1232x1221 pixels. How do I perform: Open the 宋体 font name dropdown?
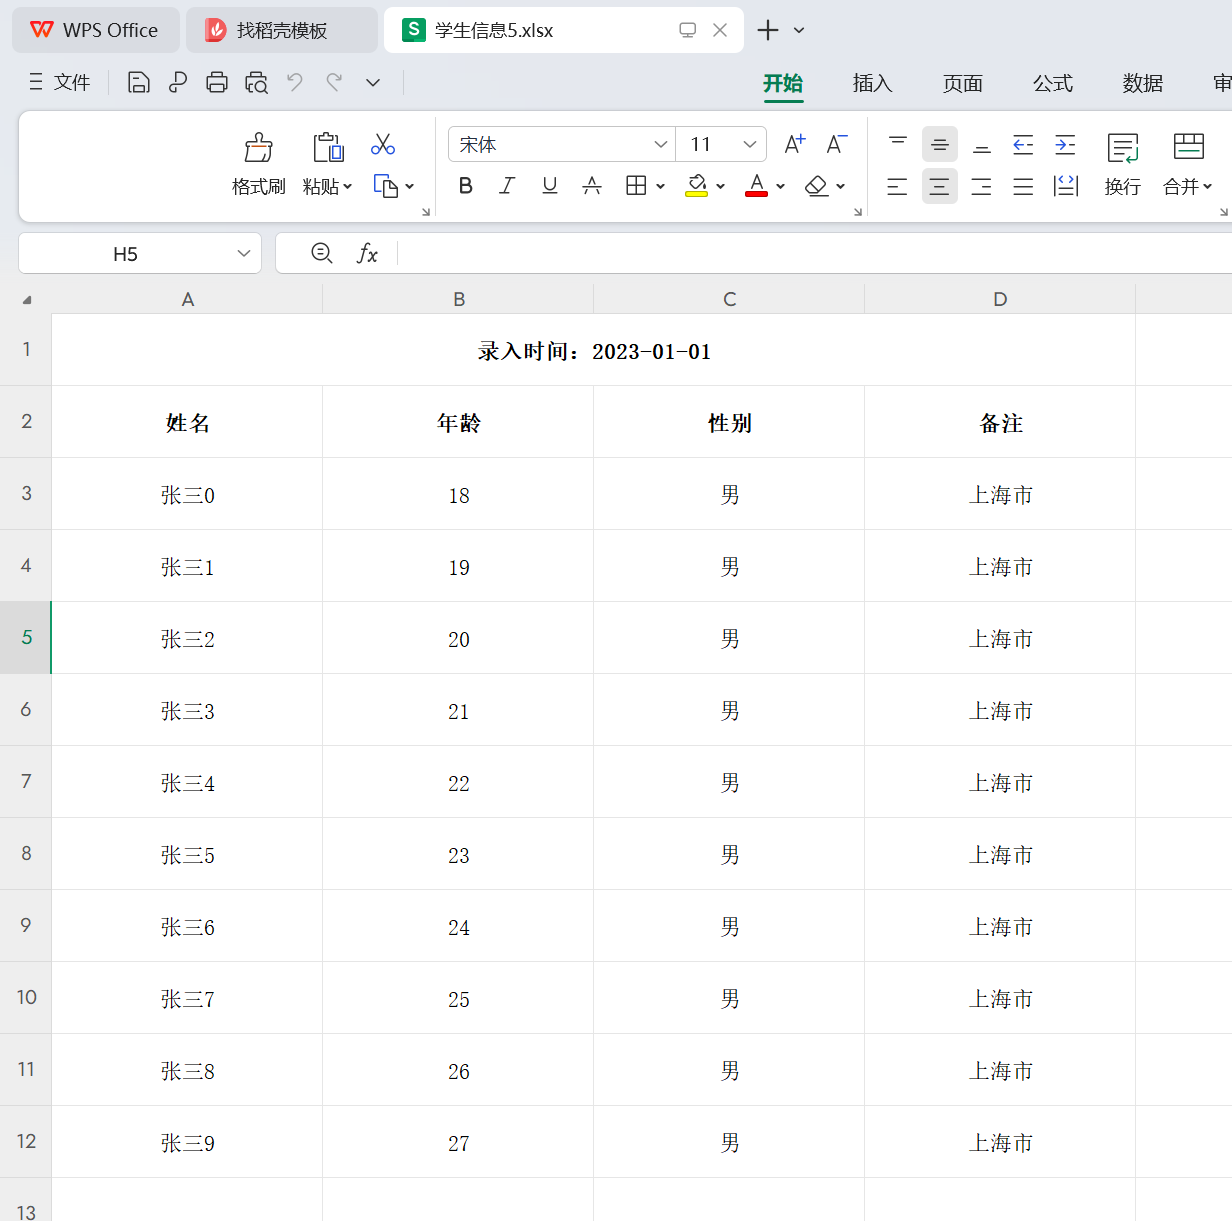click(x=660, y=145)
